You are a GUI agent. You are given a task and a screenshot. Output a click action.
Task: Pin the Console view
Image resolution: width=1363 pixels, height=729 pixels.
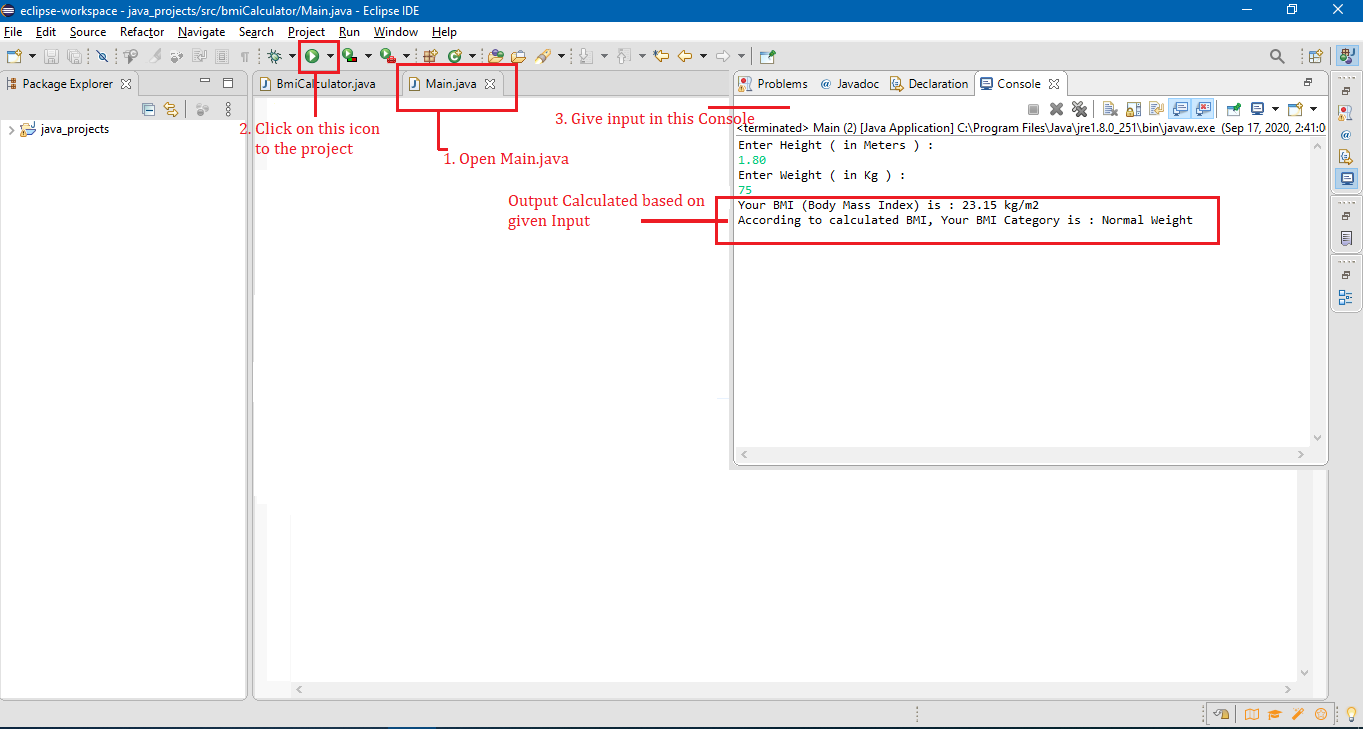tap(1233, 109)
